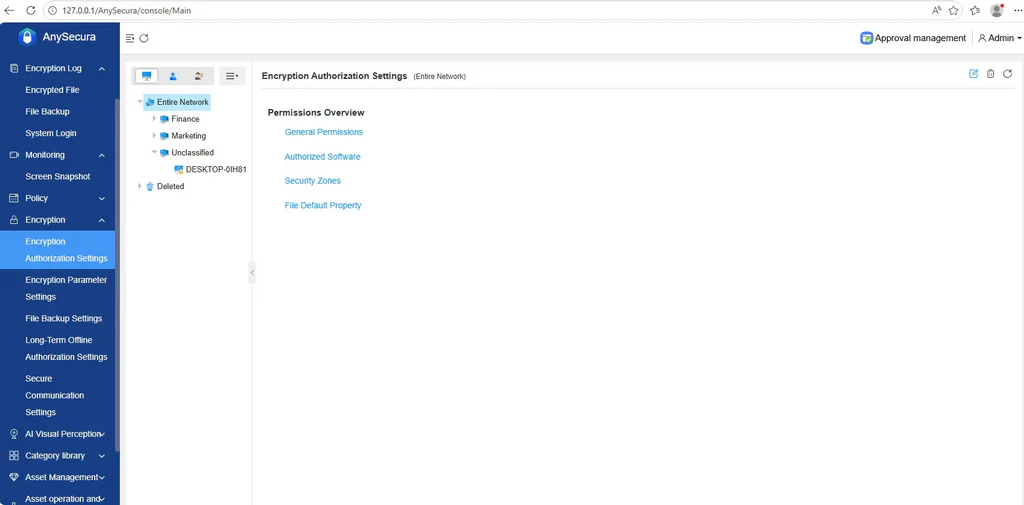The height and width of the screenshot is (505, 1024).
Task: Open Encryption Parameter Settings
Action: 66,288
